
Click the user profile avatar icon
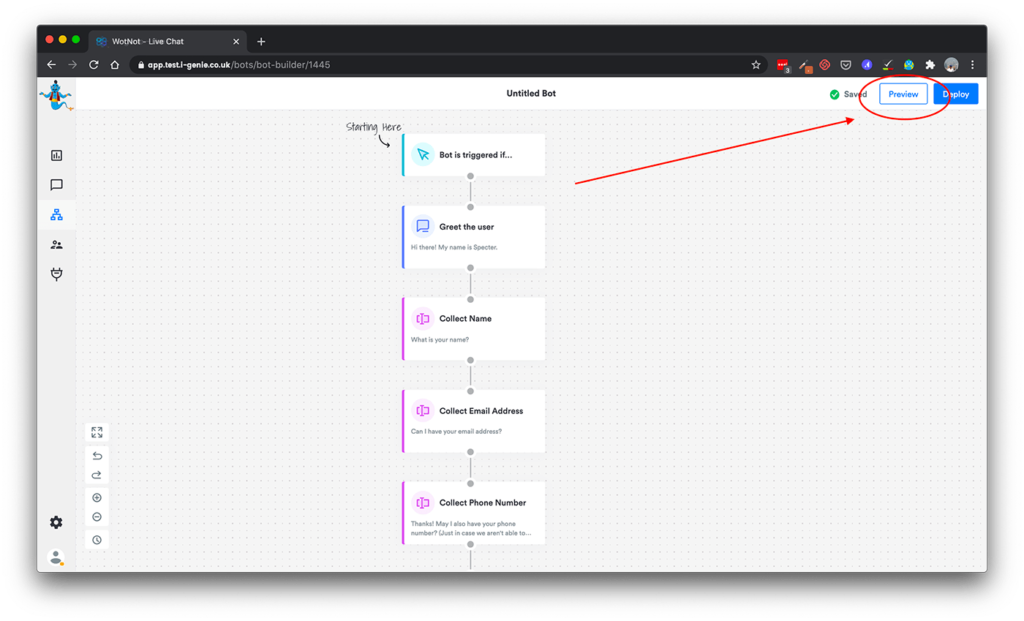click(56, 557)
